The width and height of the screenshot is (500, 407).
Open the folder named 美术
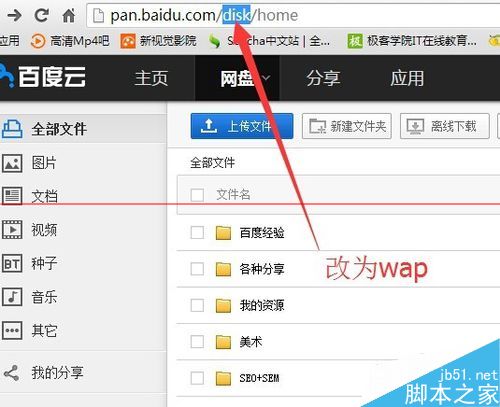pos(251,342)
